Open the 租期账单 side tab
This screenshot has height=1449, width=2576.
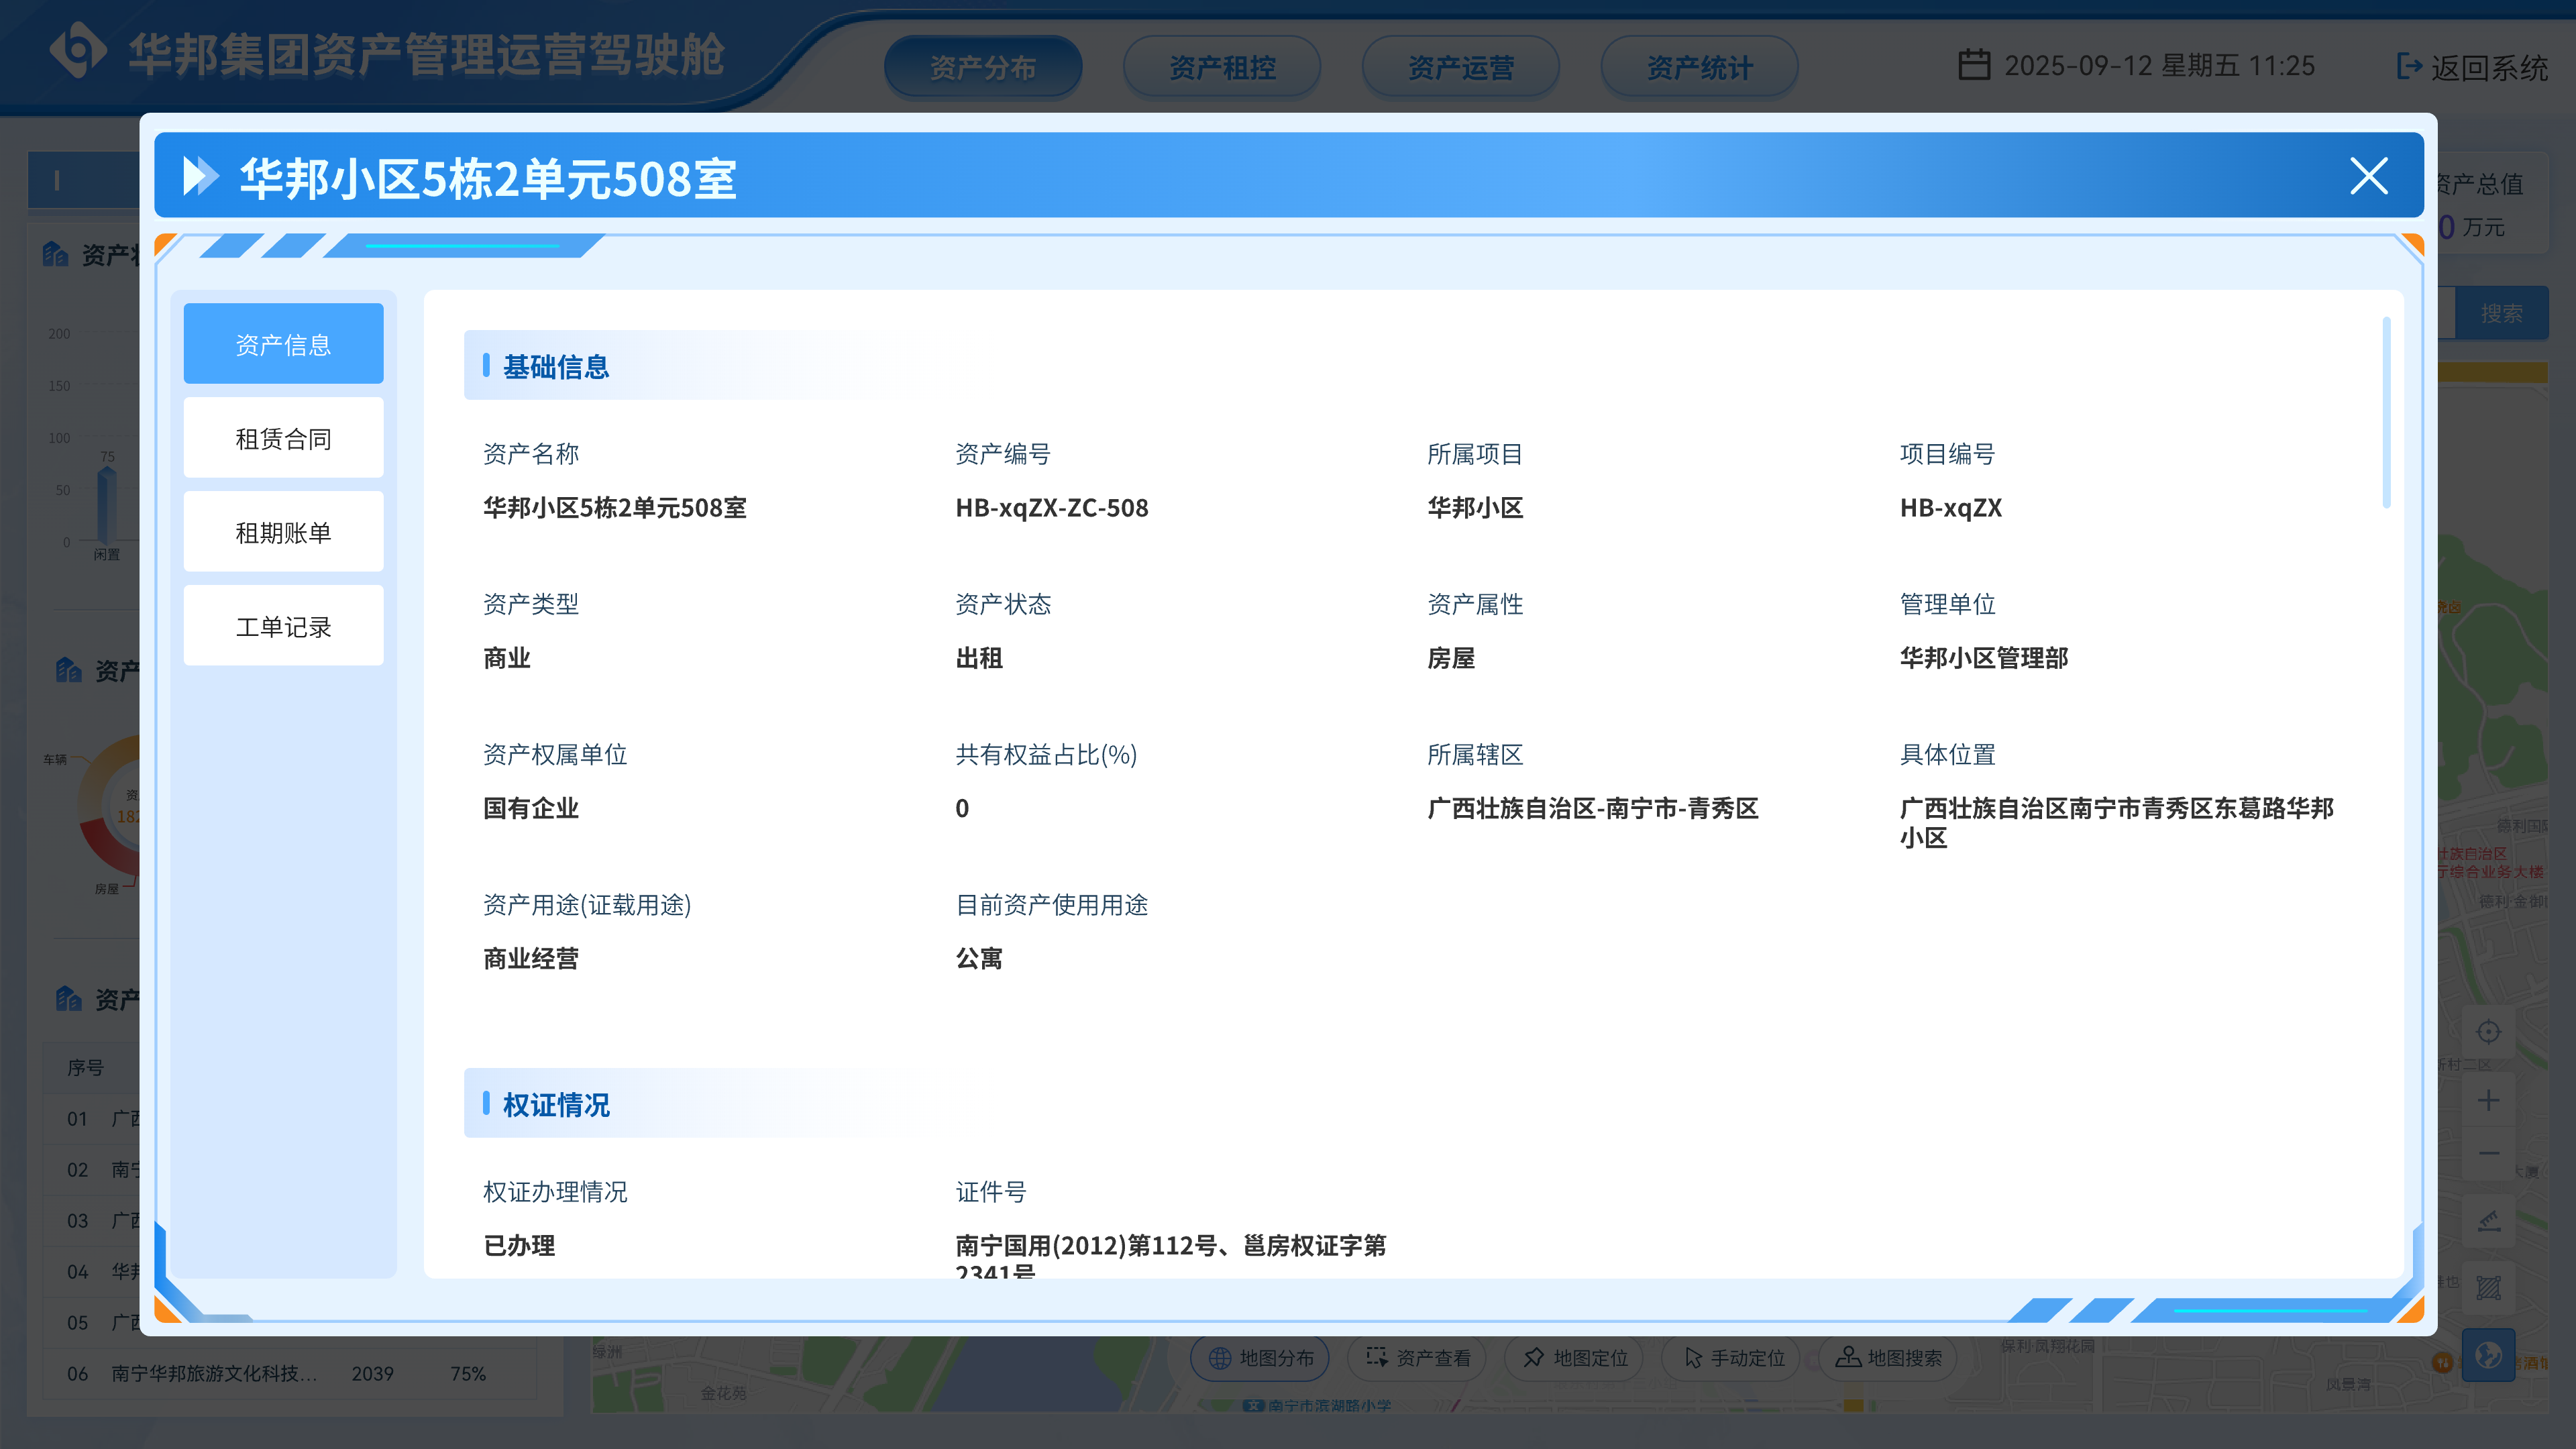coord(283,532)
